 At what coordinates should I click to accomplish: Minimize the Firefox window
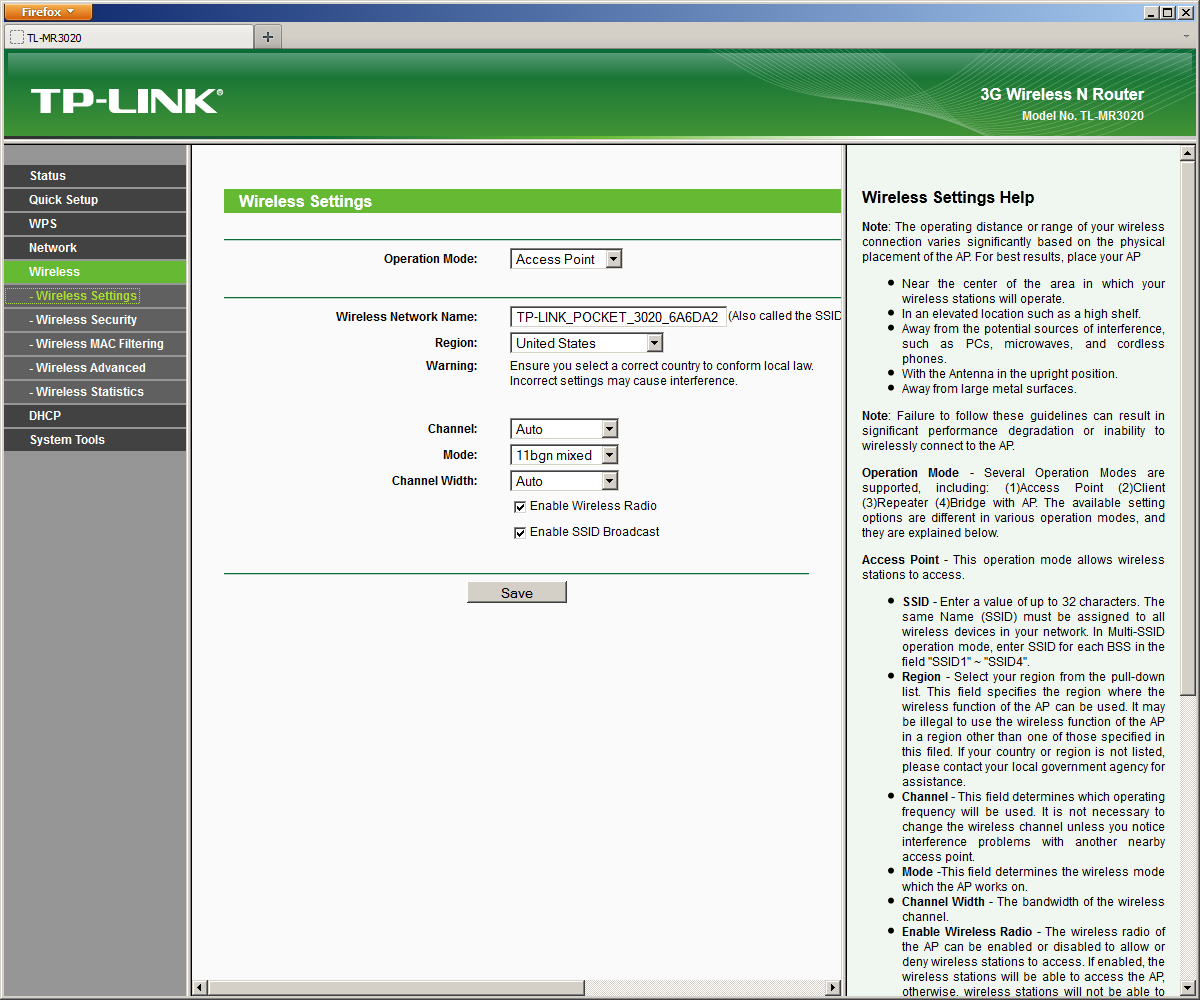(1153, 12)
